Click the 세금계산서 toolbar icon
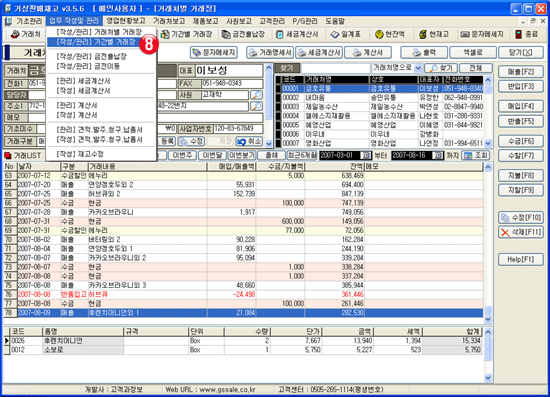 (280, 34)
